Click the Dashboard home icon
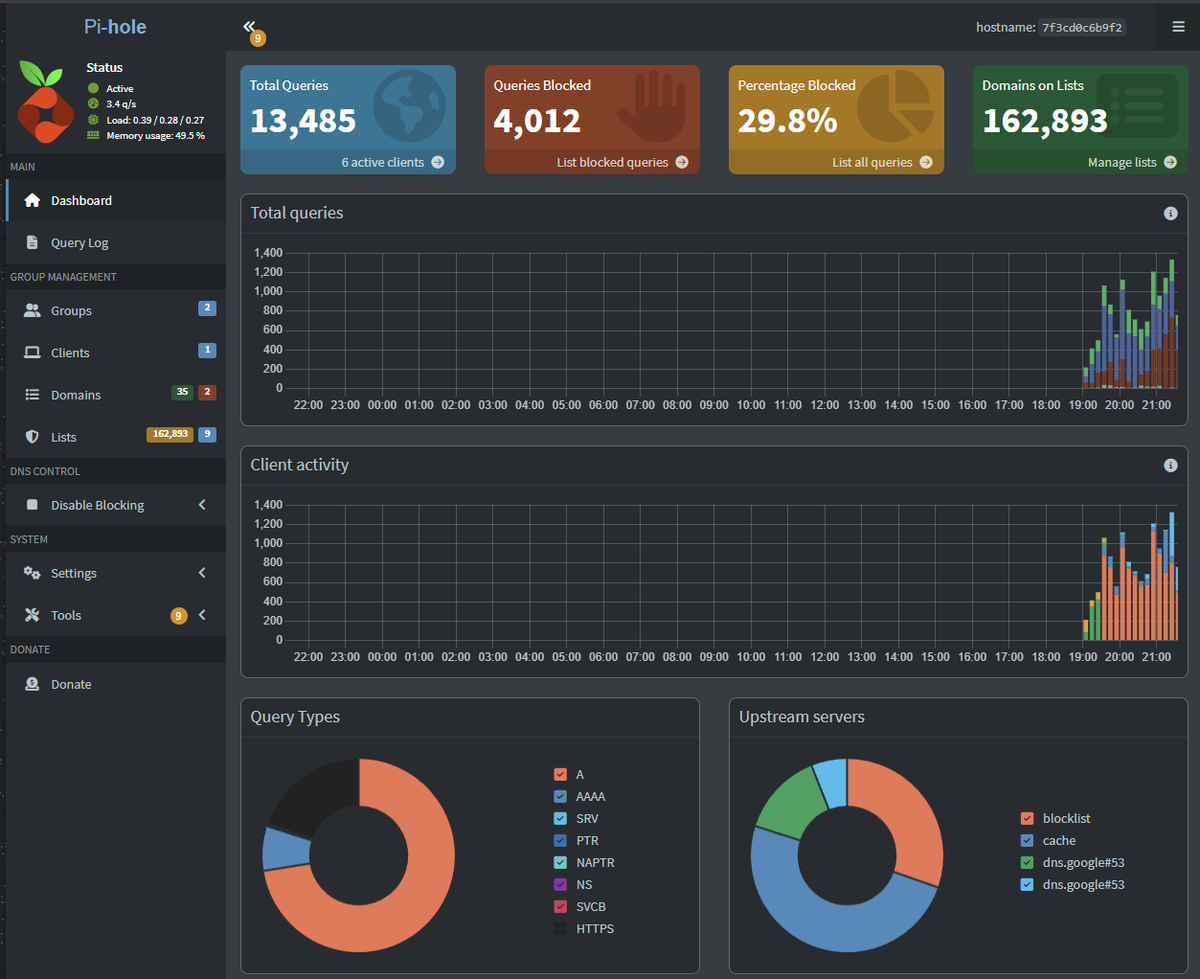Viewport: 1200px width, 979px height. (x=32, y=200)
